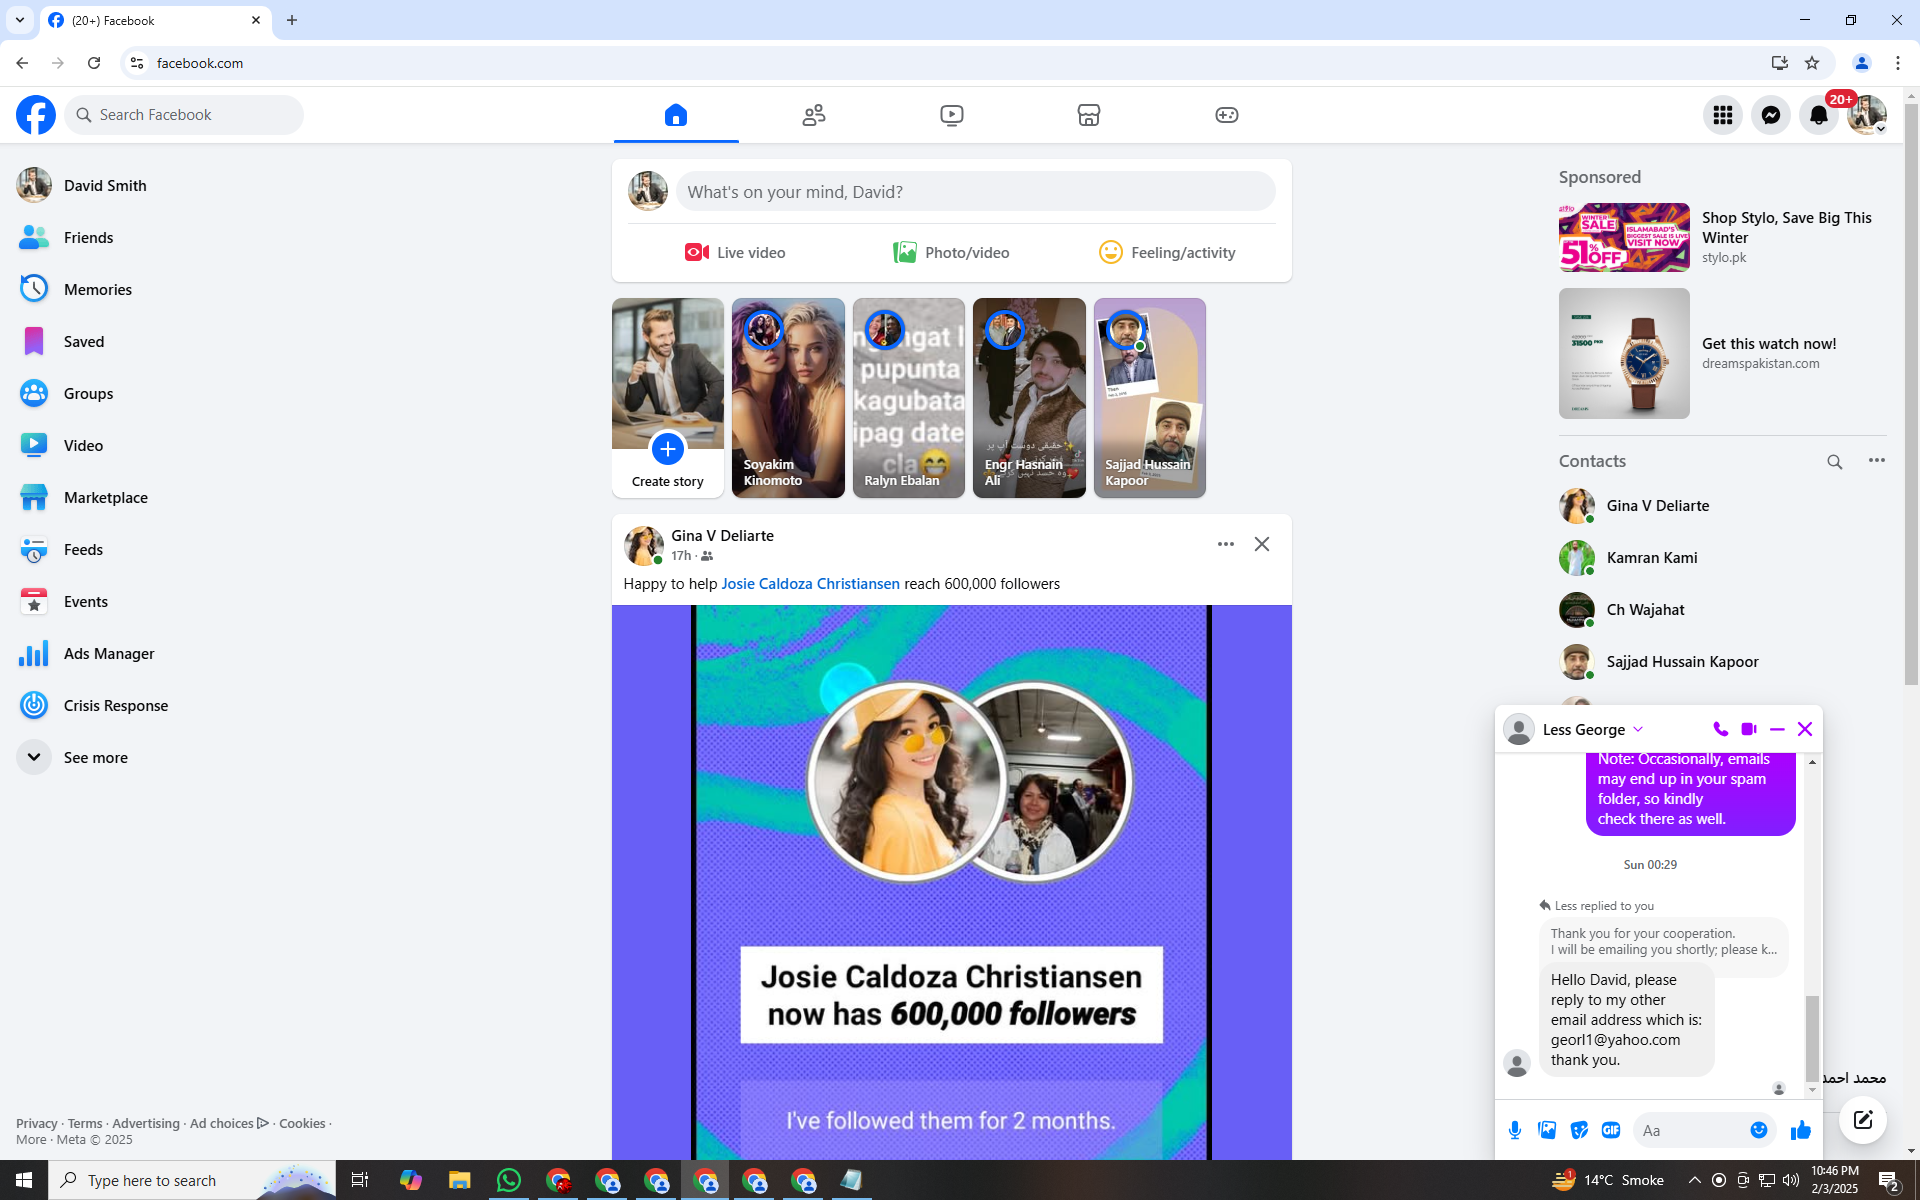Click the Search Facebook field

184,115
